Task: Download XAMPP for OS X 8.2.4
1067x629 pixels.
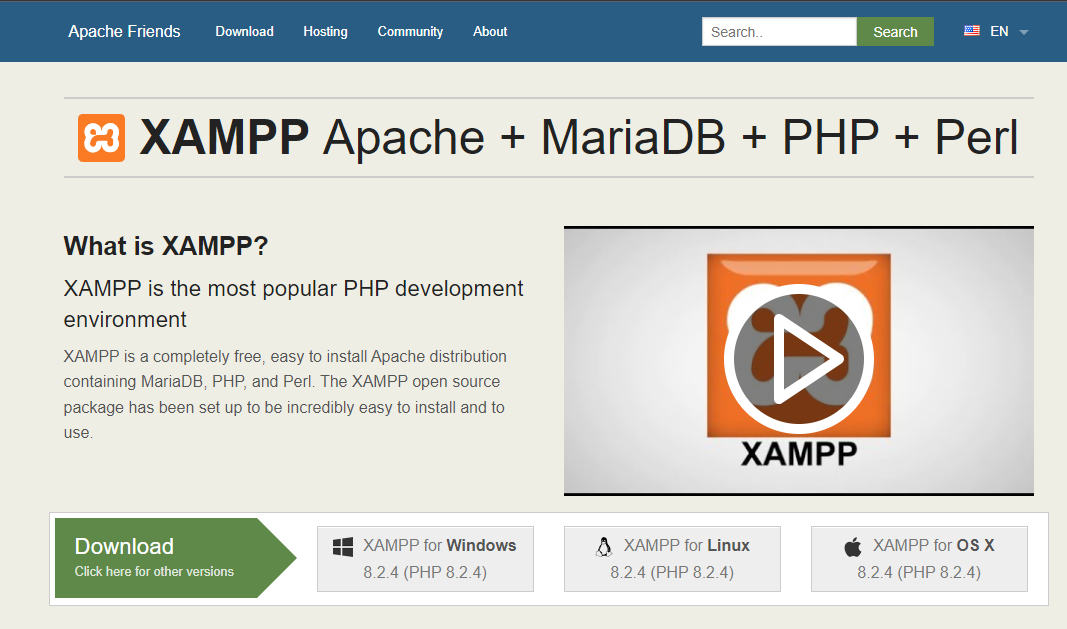Action: (x=919, y=559)
